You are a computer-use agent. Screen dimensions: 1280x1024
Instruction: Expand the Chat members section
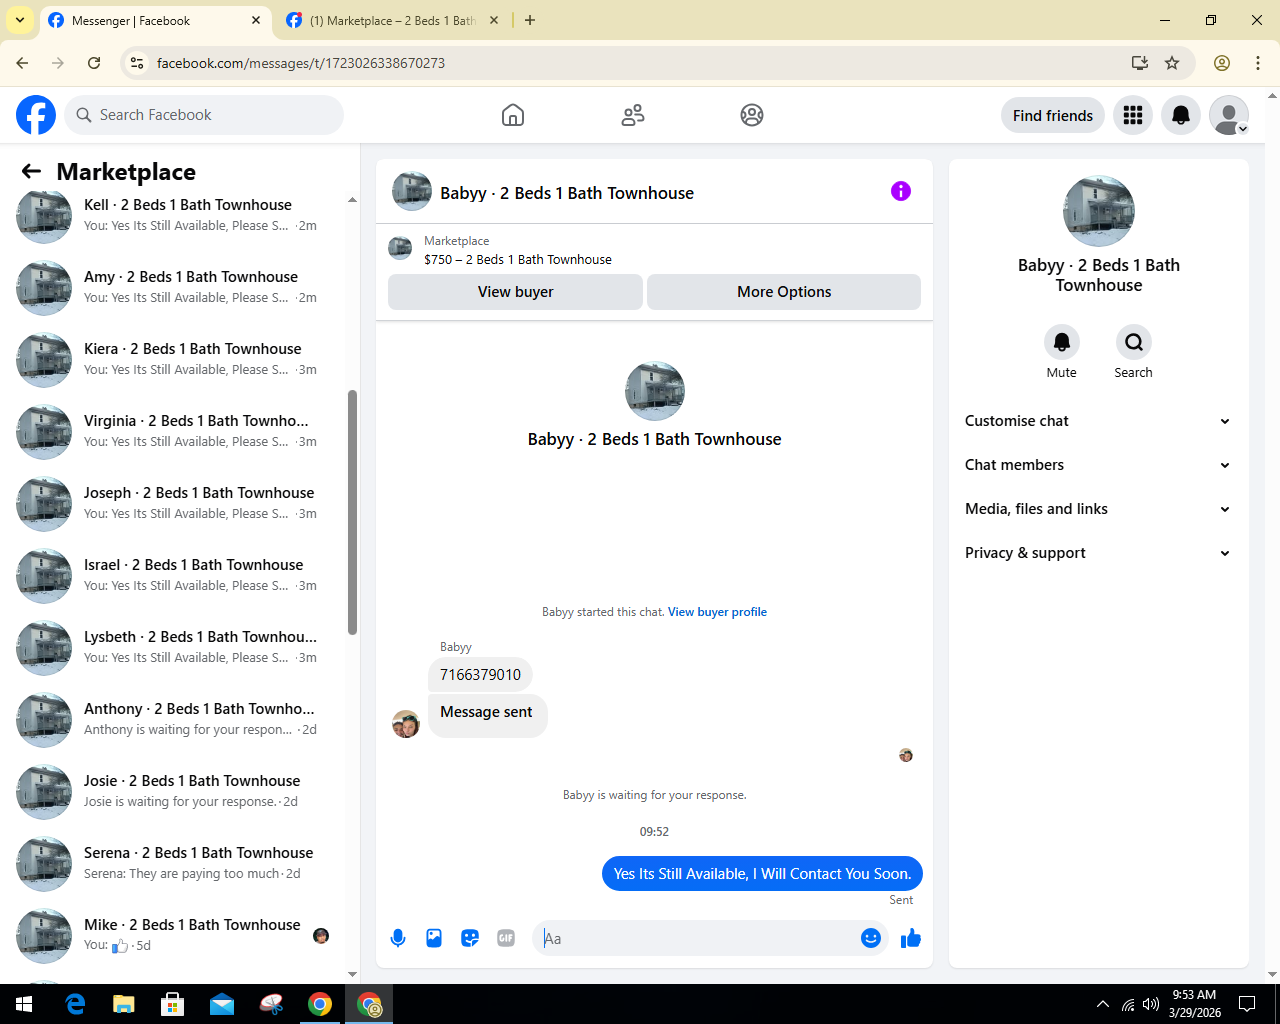point(1099,465)
